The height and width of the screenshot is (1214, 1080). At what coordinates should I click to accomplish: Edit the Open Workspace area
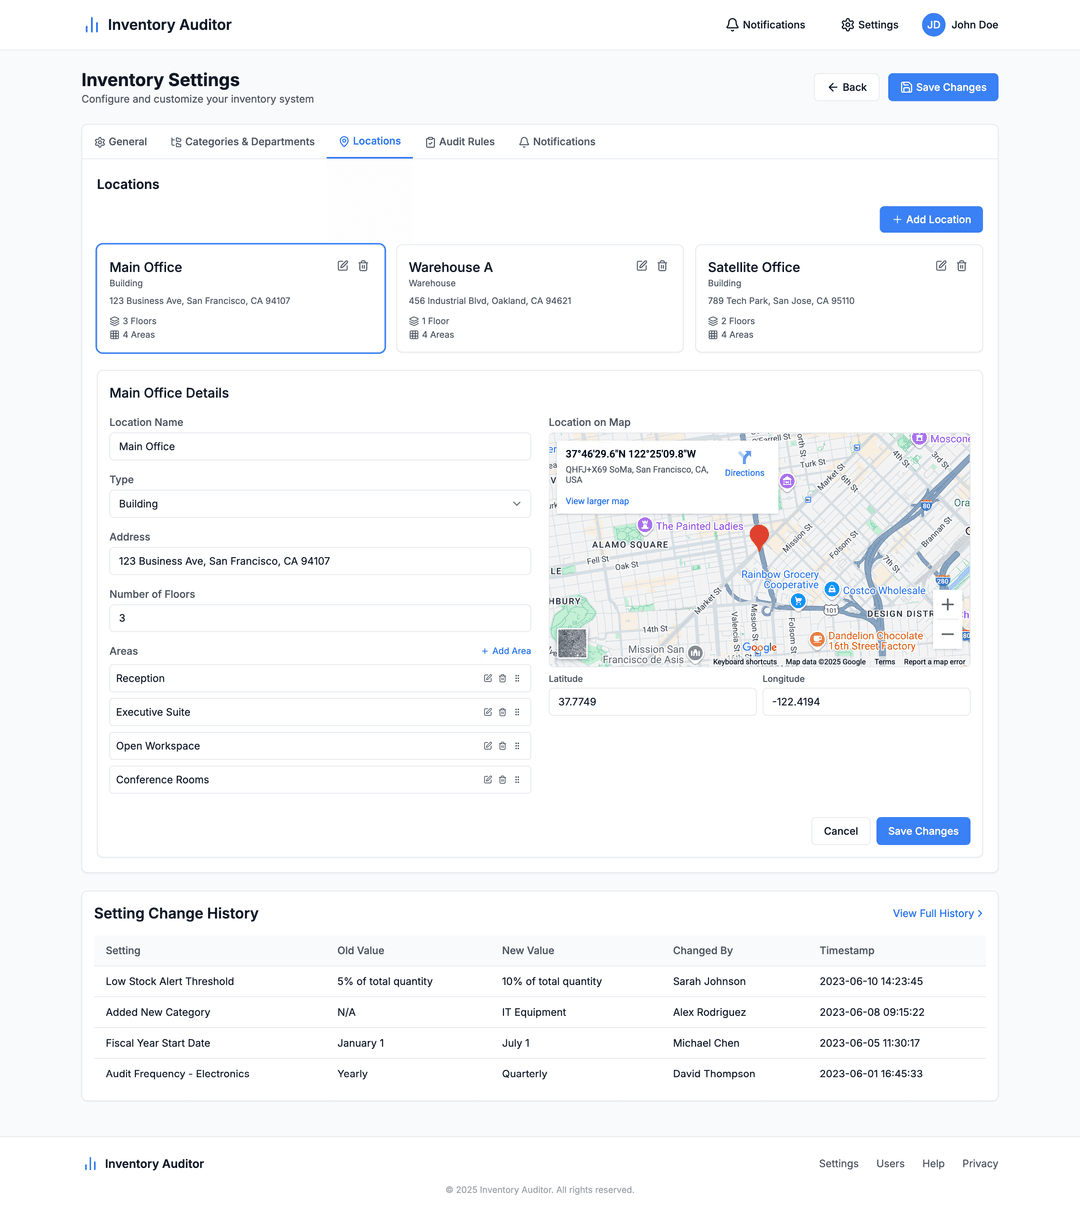(487, 745)
